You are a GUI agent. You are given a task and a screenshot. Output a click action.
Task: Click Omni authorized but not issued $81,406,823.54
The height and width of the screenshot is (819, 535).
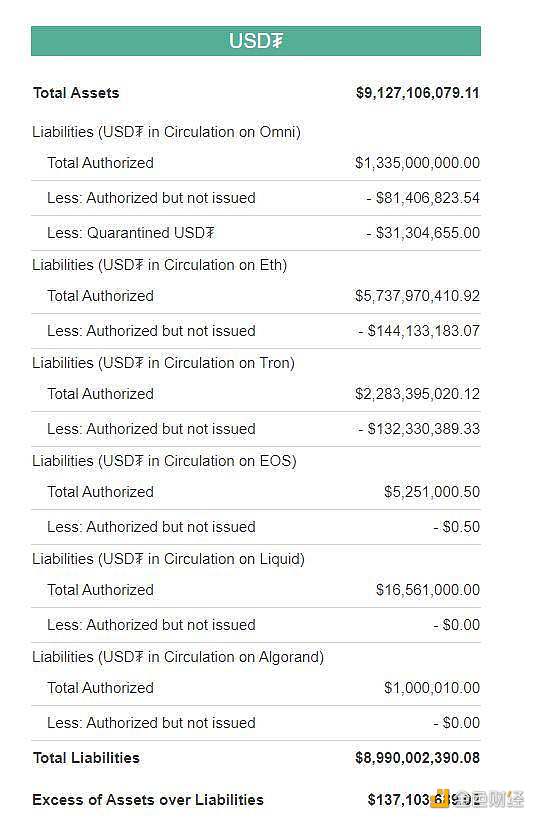click(x=423, y=197)
